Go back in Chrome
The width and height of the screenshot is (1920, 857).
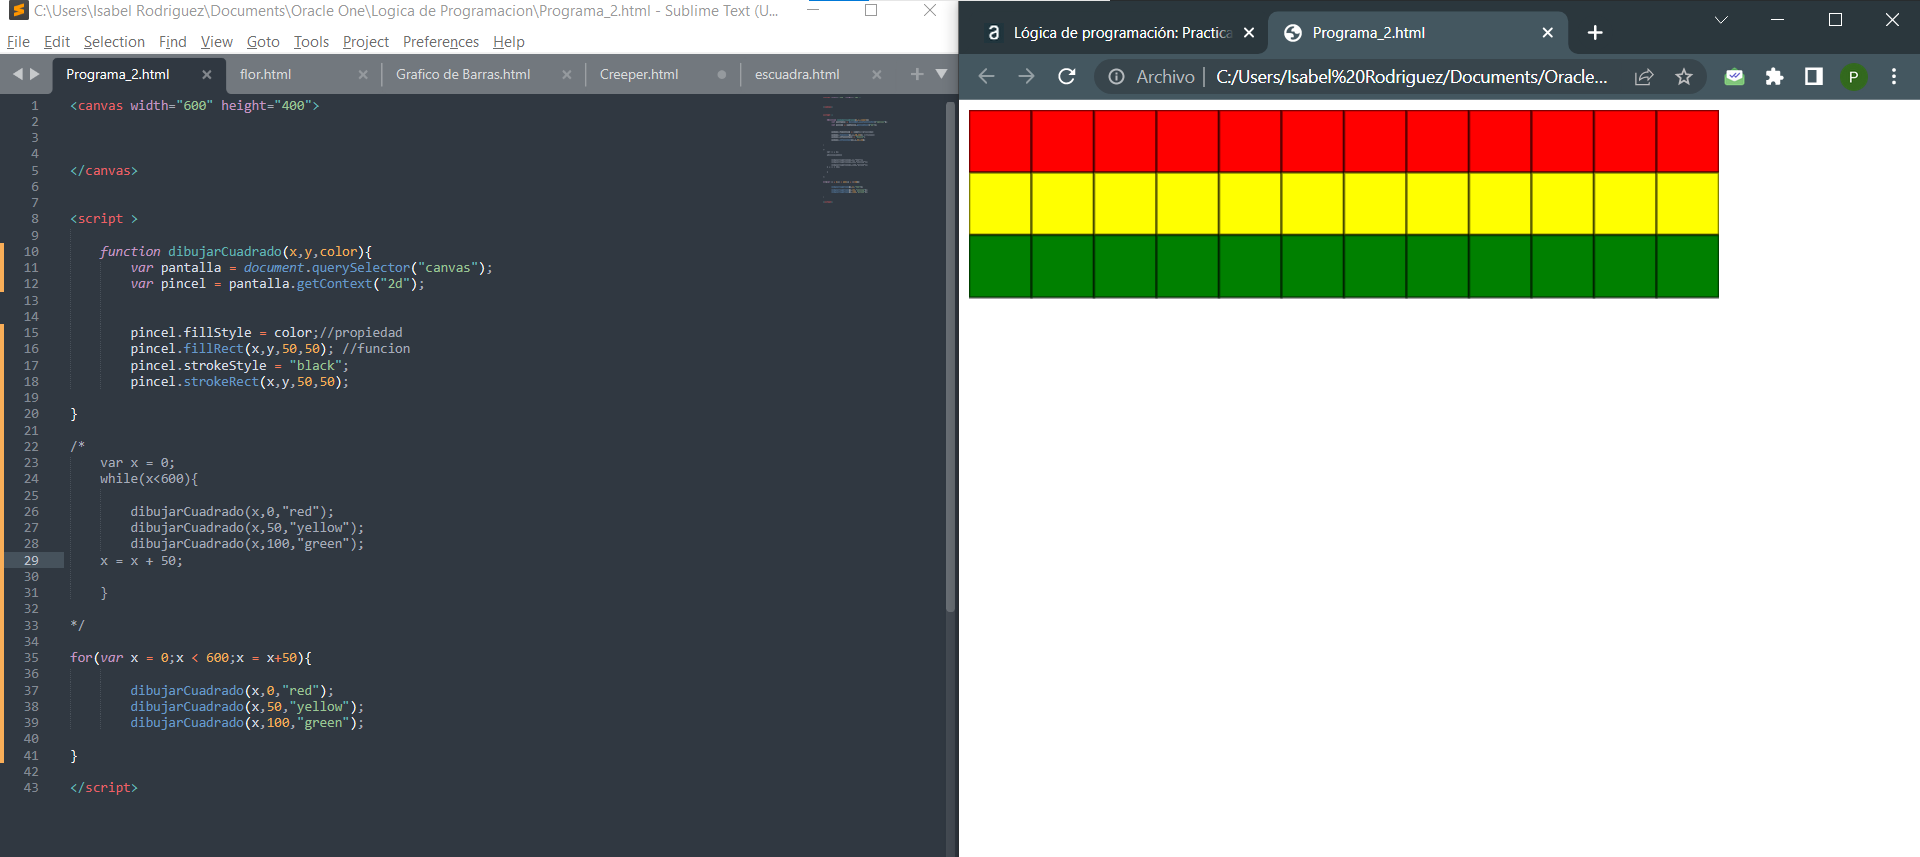coord(986,76)
